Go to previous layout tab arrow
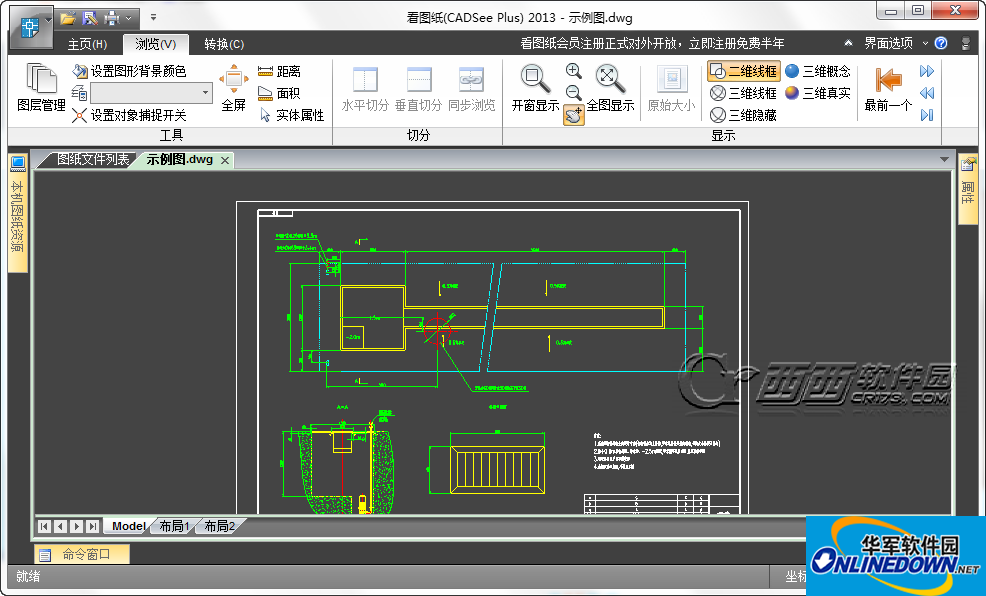Screen dimensions: 986x596 60,526
